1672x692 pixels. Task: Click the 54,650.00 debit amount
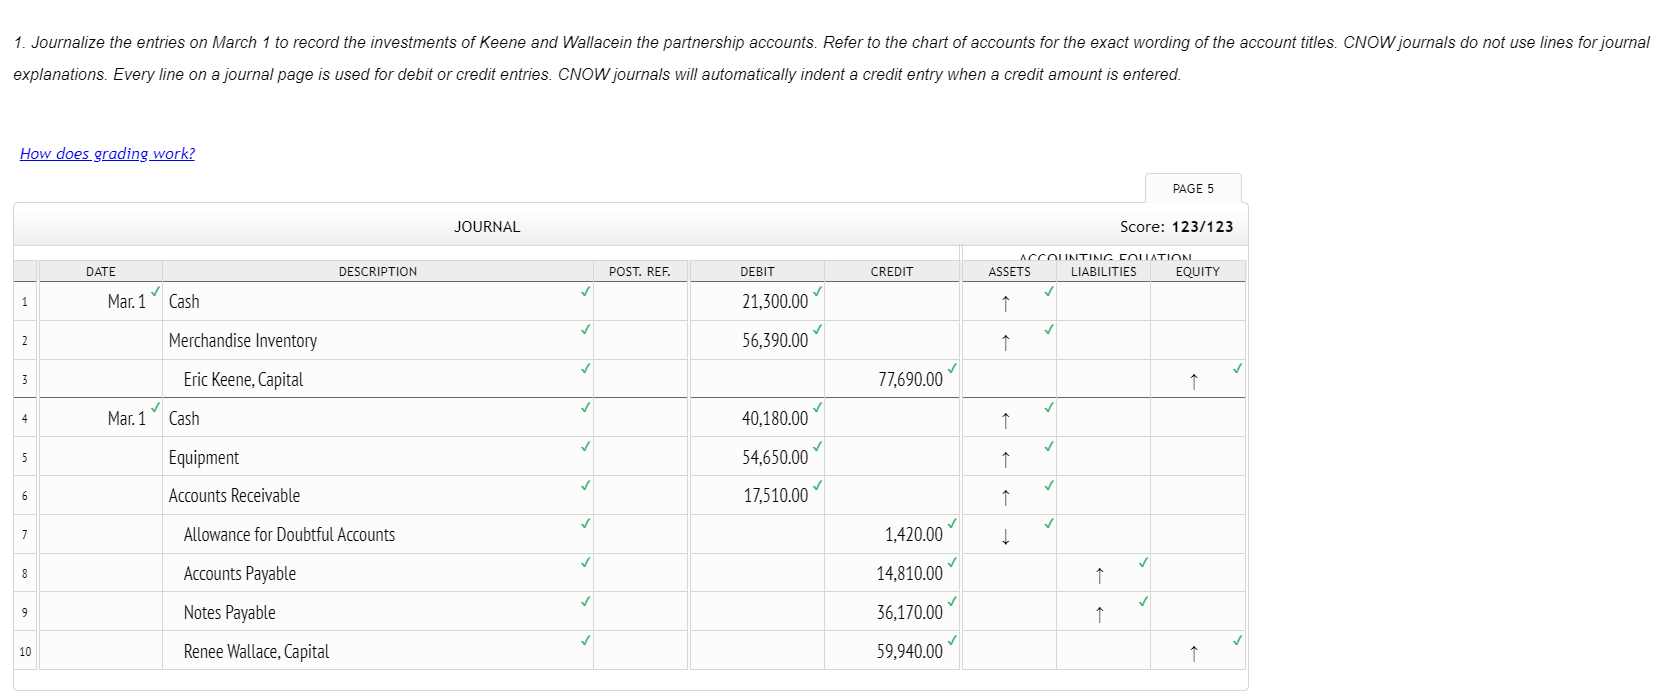[x=775, y=457]
